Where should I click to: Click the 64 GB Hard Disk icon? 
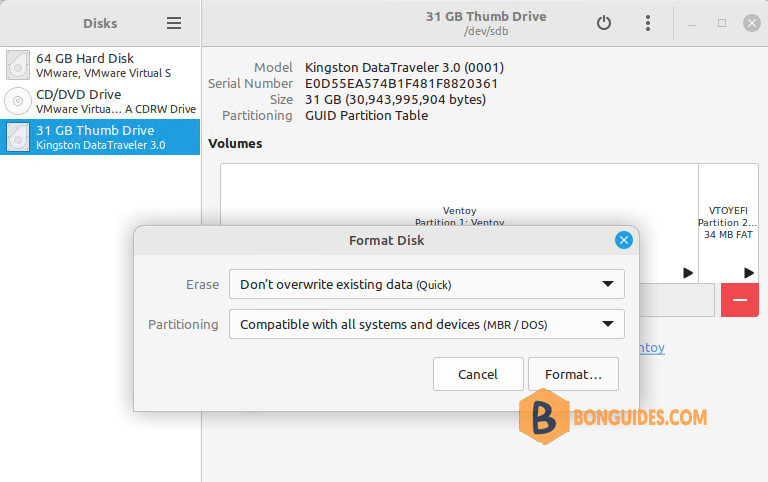18,65
